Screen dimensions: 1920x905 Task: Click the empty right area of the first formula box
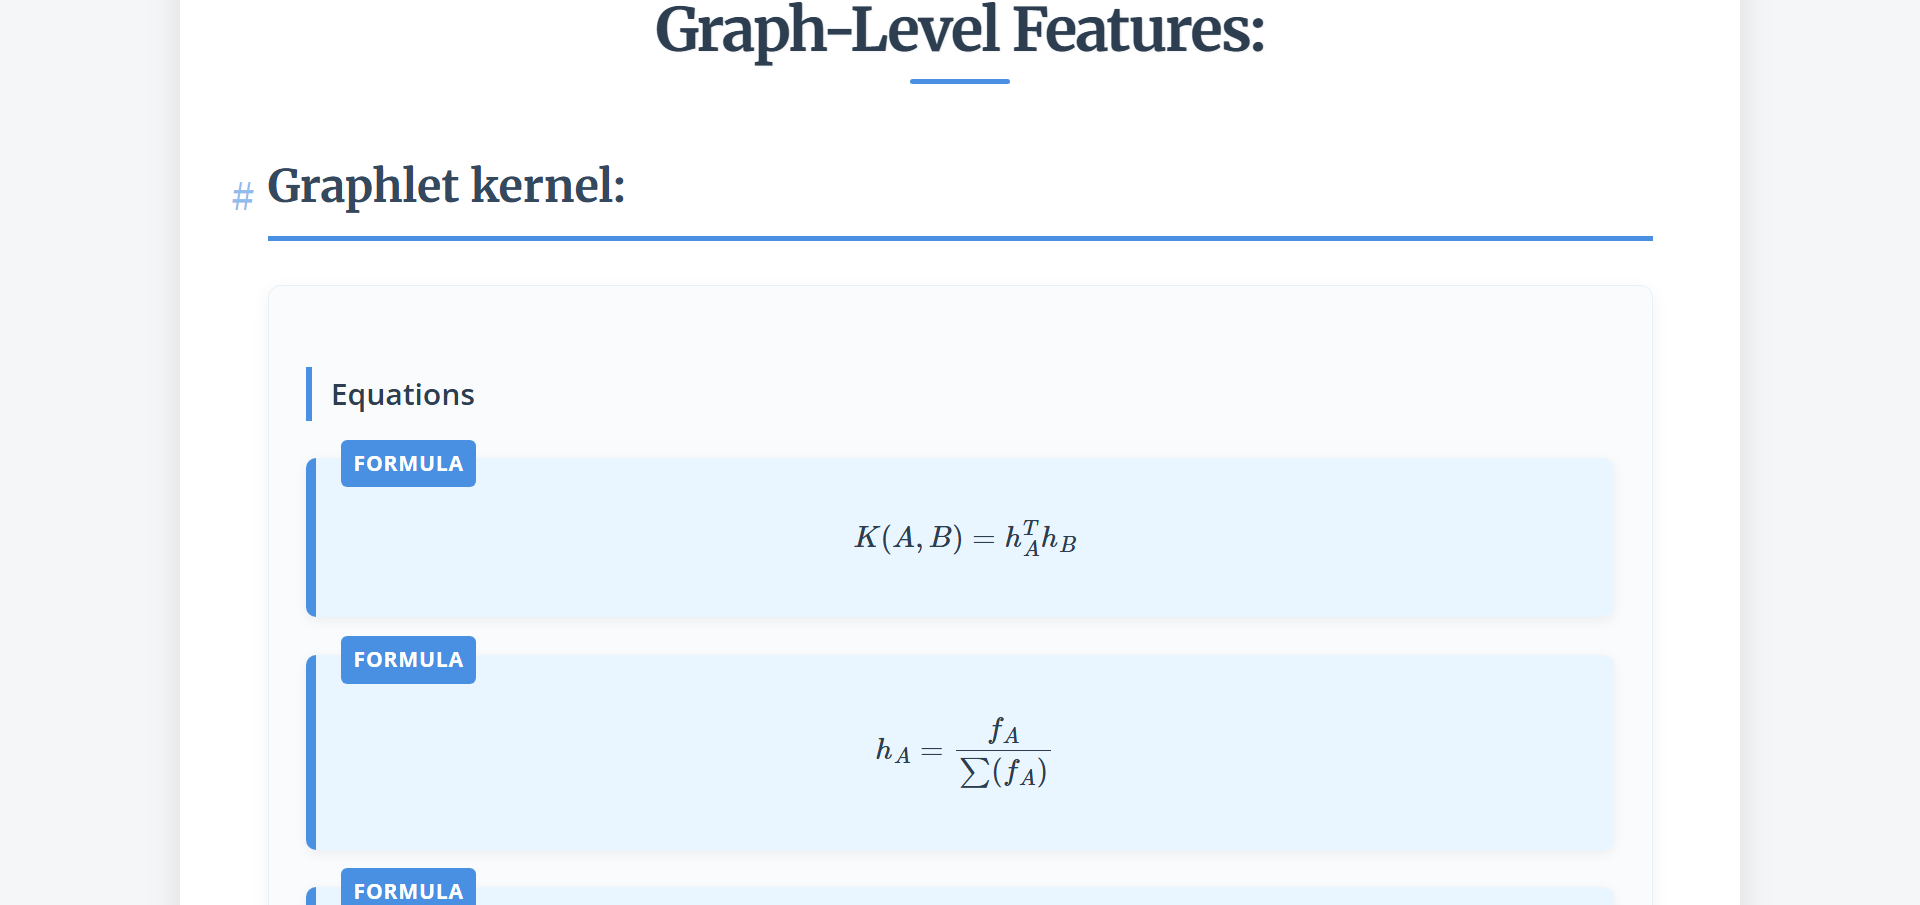tap(1400, 538)
